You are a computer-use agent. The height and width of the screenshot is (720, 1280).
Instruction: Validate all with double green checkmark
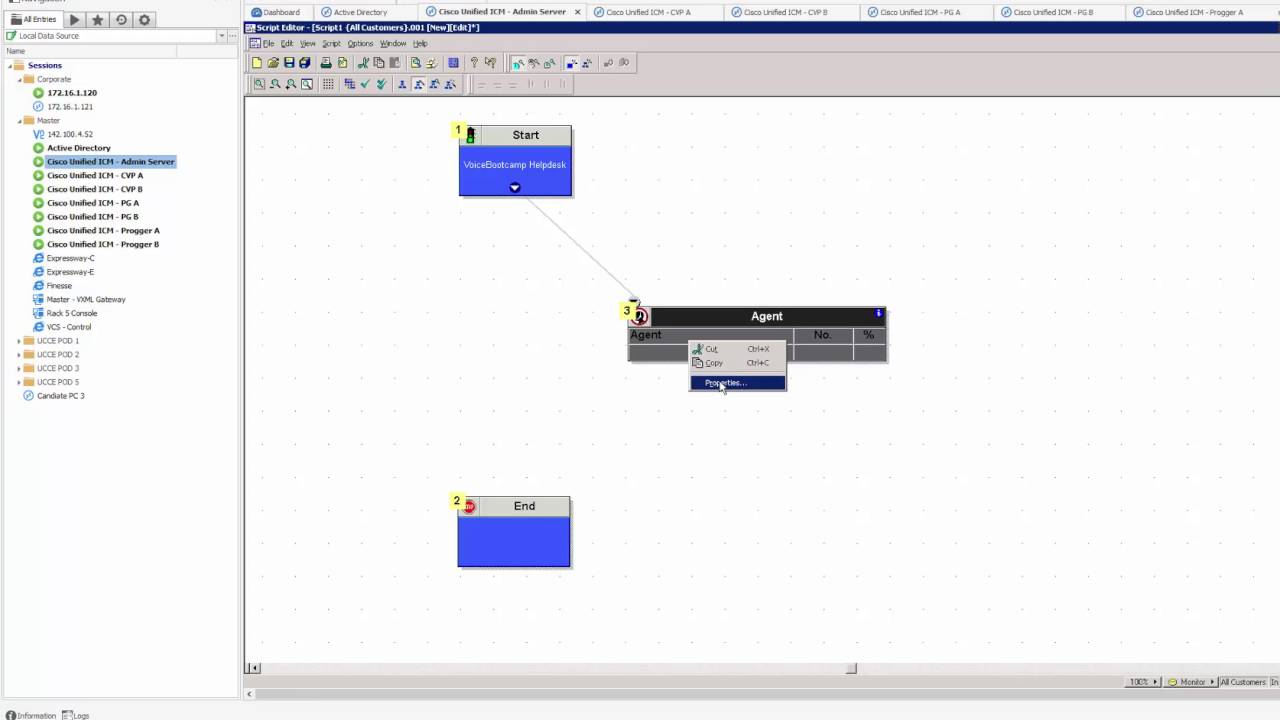[381, 84]
